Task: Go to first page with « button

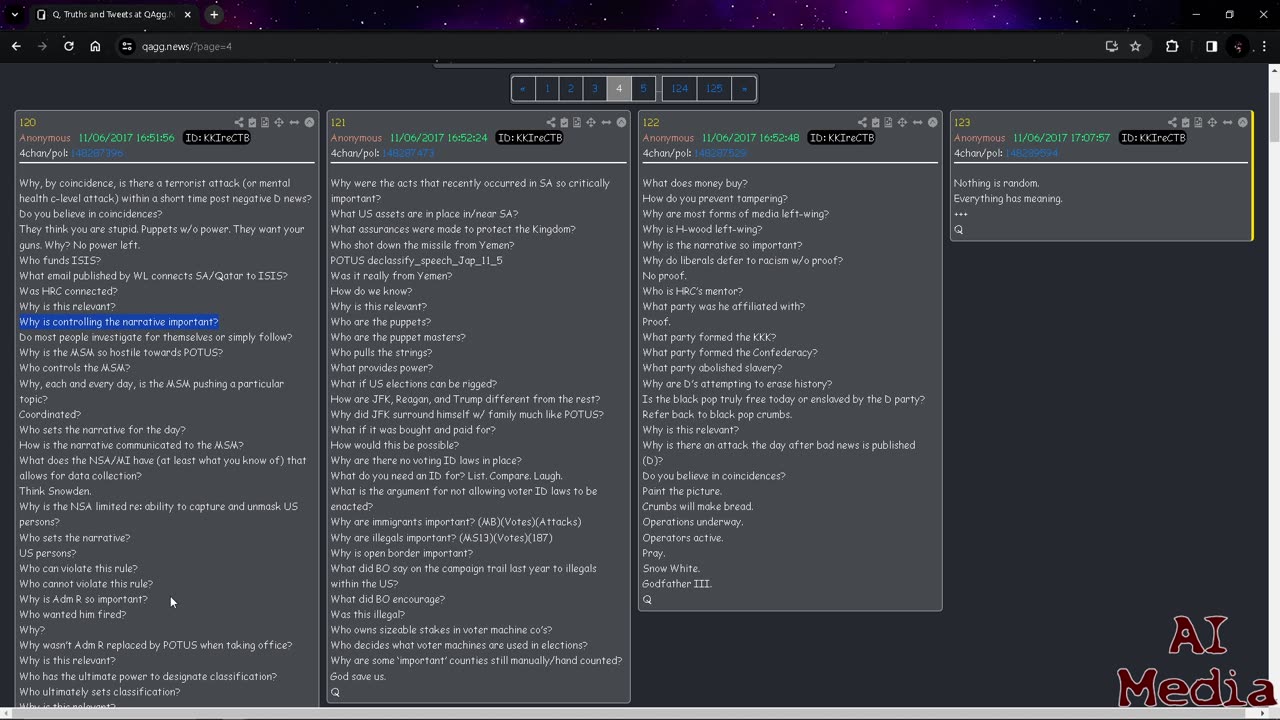Action: point(523,88)
